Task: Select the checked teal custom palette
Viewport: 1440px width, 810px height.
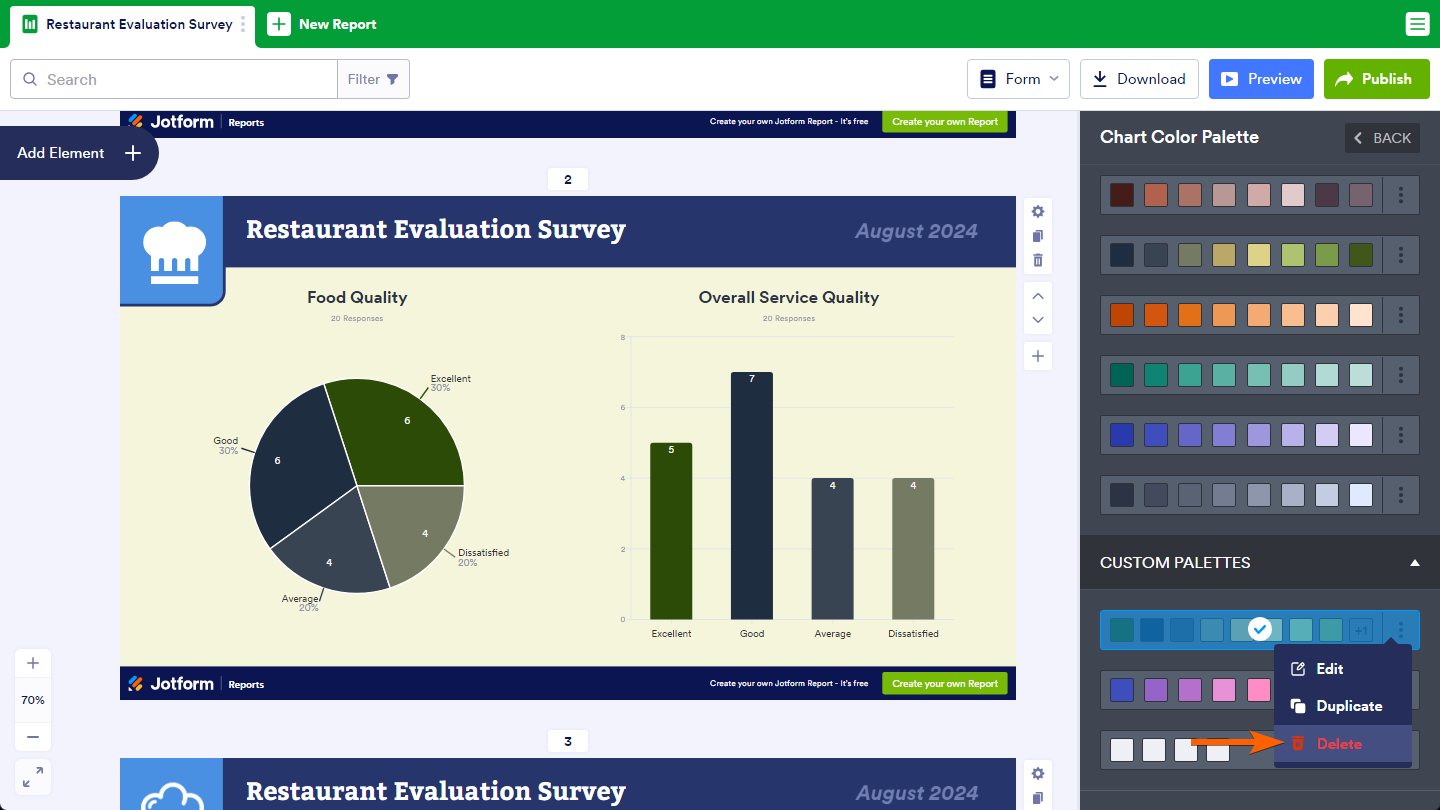Action: point(1240,630)
